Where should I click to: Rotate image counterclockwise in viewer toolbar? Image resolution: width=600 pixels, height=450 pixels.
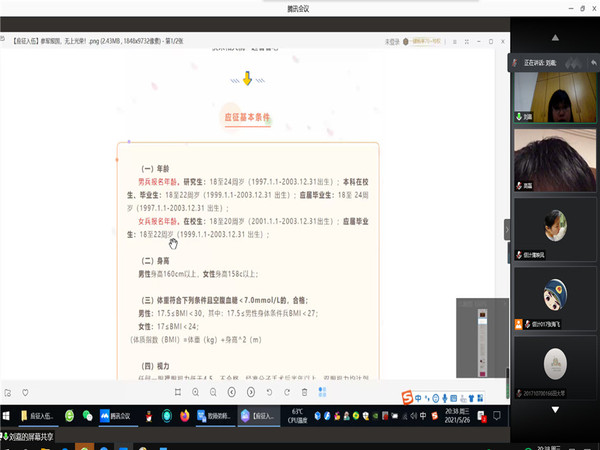tap(269, 392)
